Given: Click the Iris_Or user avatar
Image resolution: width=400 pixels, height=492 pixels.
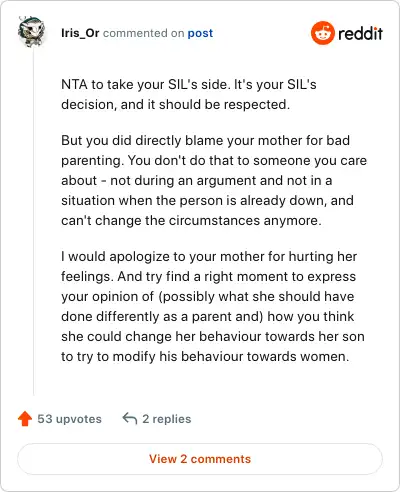Looking at the screenshot, I should (x=31, y=32).
